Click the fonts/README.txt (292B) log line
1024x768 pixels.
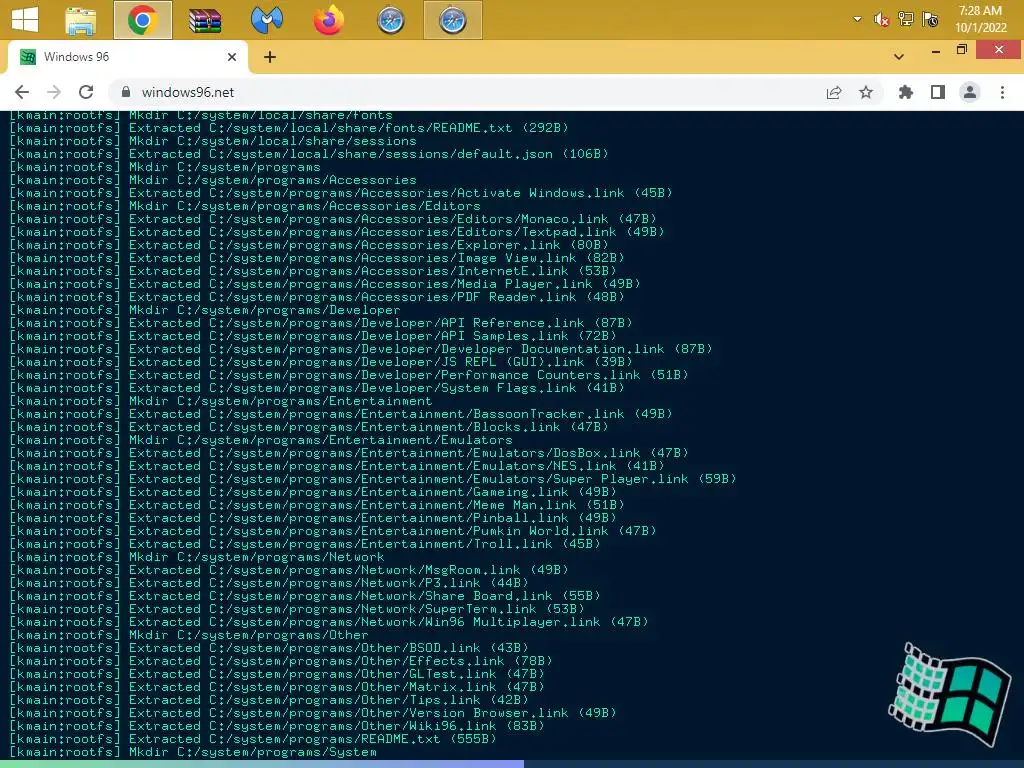point(289,128)
